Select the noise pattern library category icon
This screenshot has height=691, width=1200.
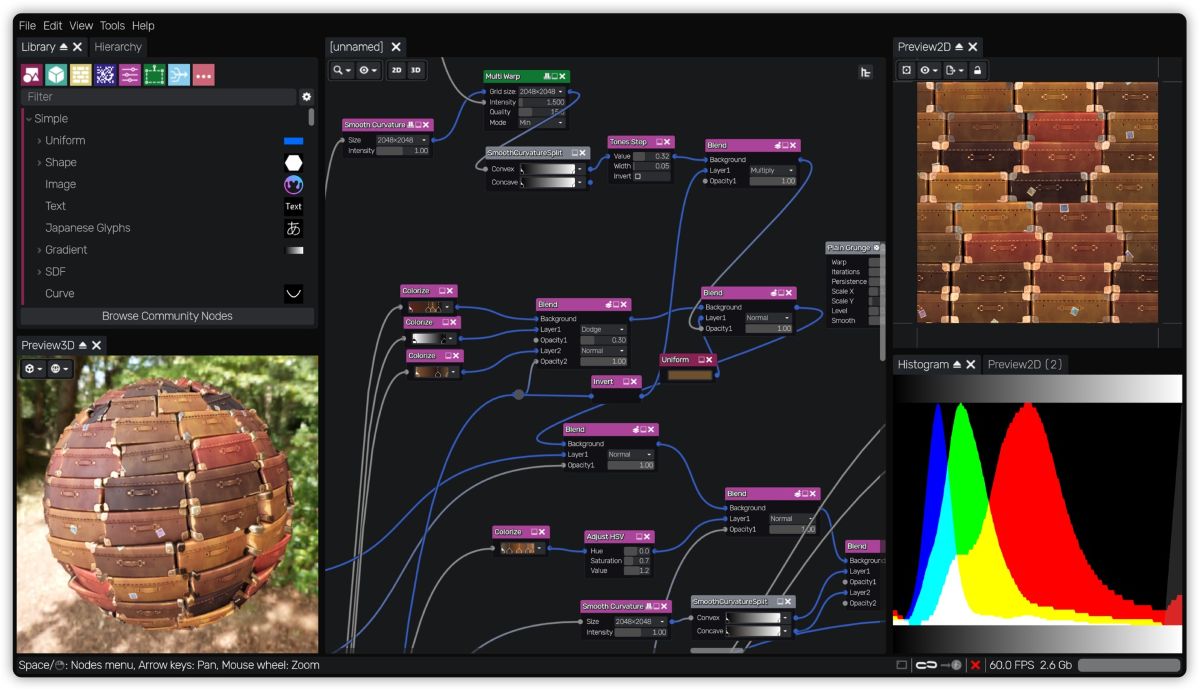click(x=105, y=75)
